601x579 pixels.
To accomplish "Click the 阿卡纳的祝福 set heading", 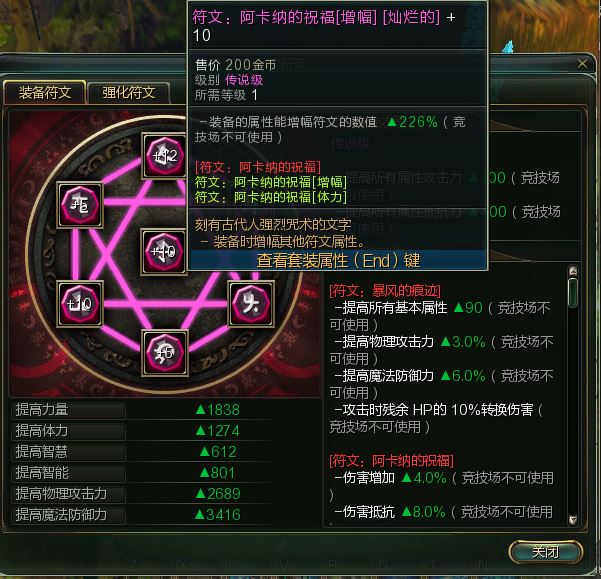I will [x=391, y=461].
